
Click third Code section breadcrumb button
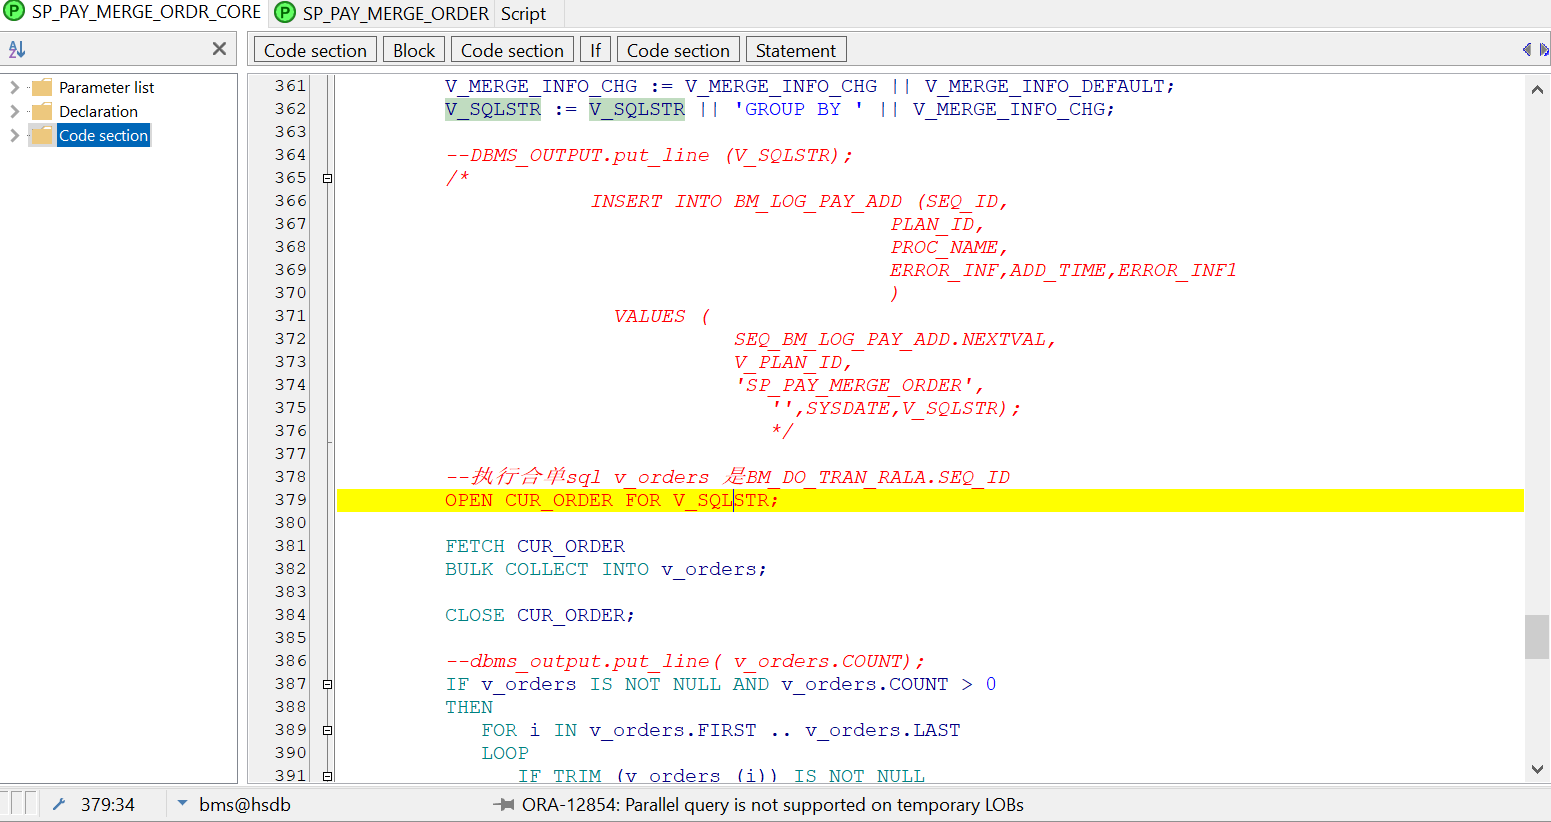[x=678, y=50]
